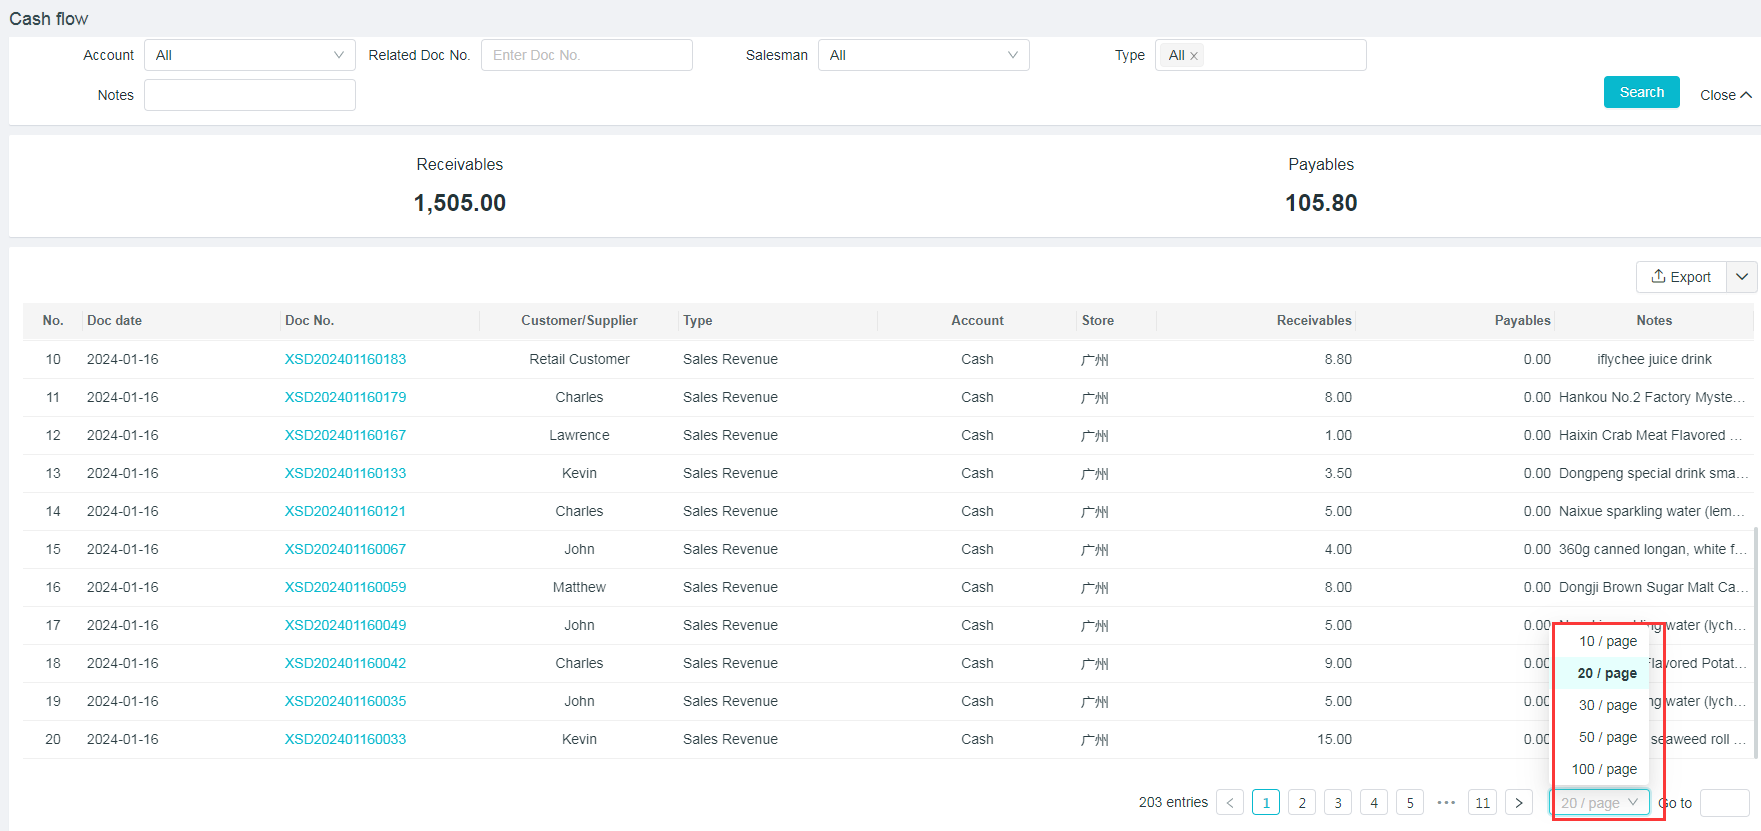The height and width of the screenshot is (831, 1761).
Task: Jump to page 11
Action: point(1482,803)
